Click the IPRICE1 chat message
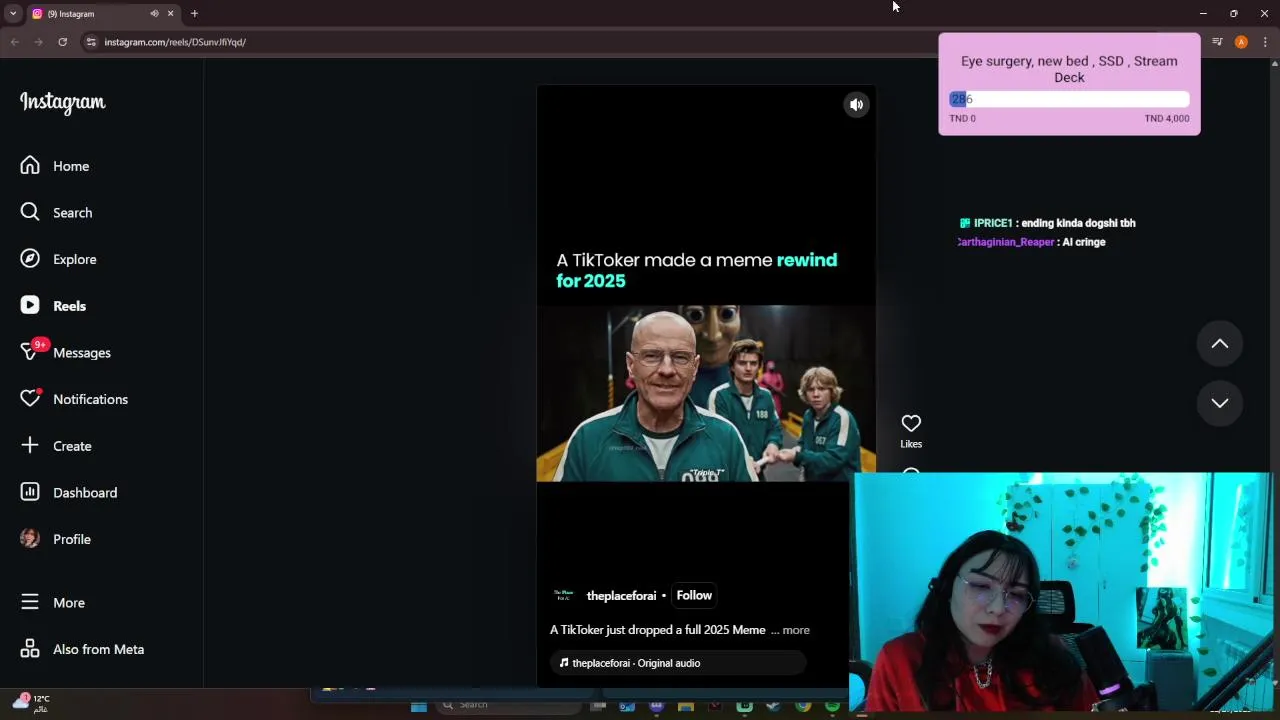The height and width of the screenshot is (720, 1280). point(1047,223)
